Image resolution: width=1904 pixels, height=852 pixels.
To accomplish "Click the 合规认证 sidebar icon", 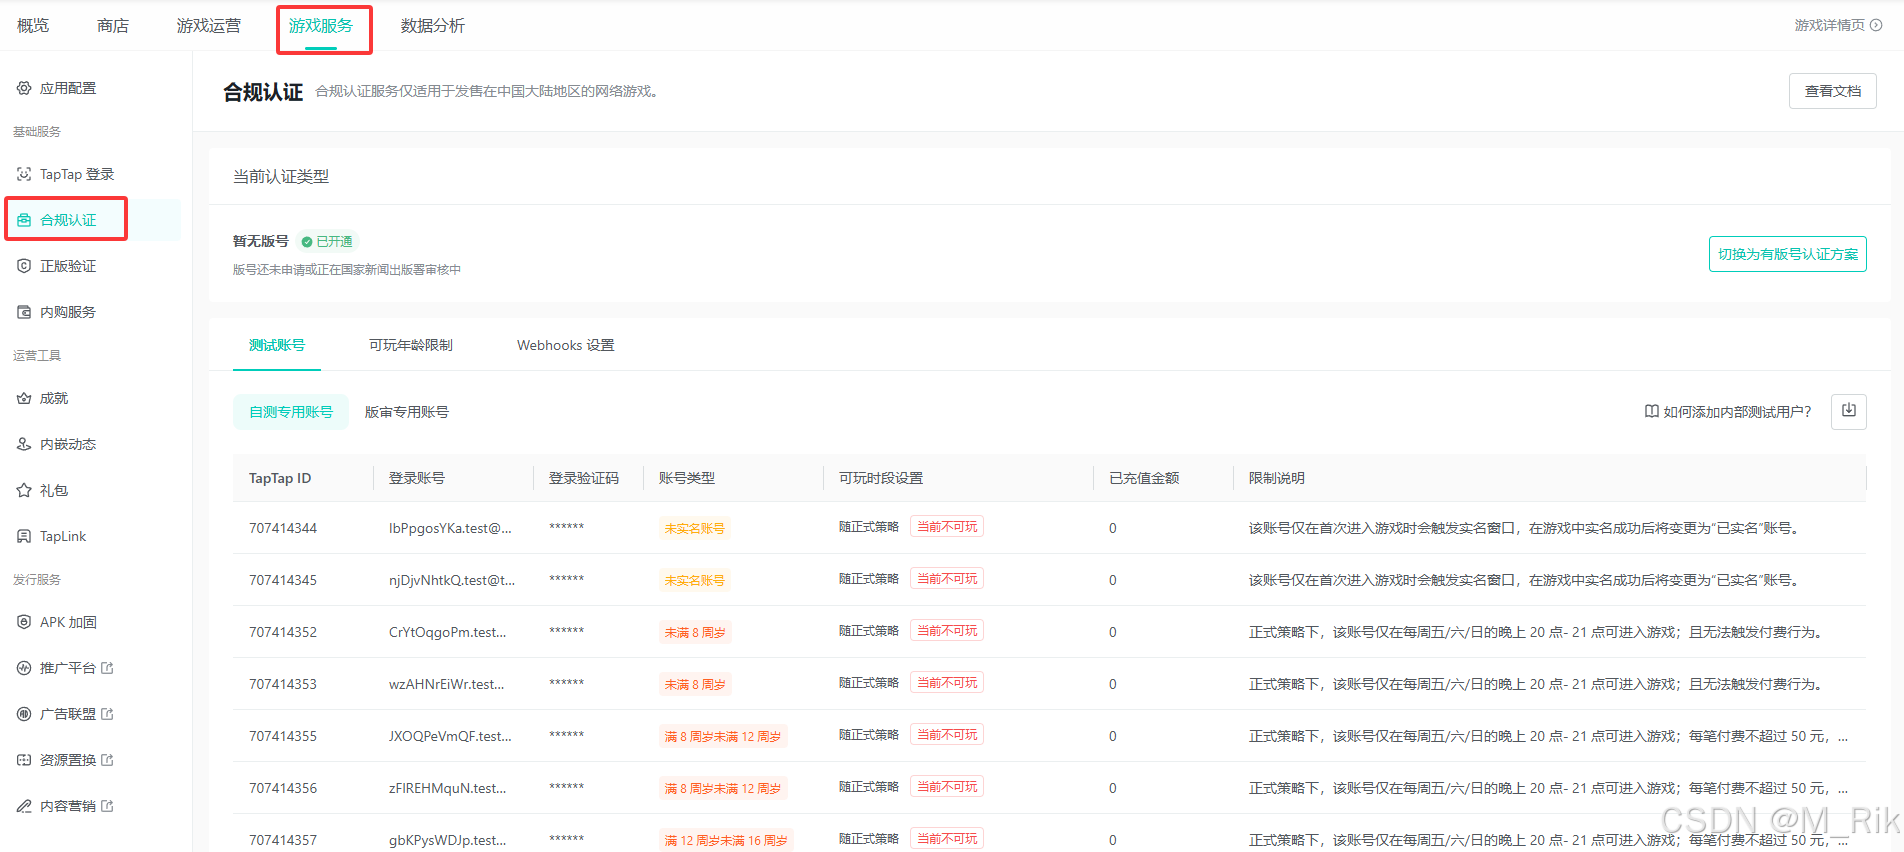I will tap(24, 220).
